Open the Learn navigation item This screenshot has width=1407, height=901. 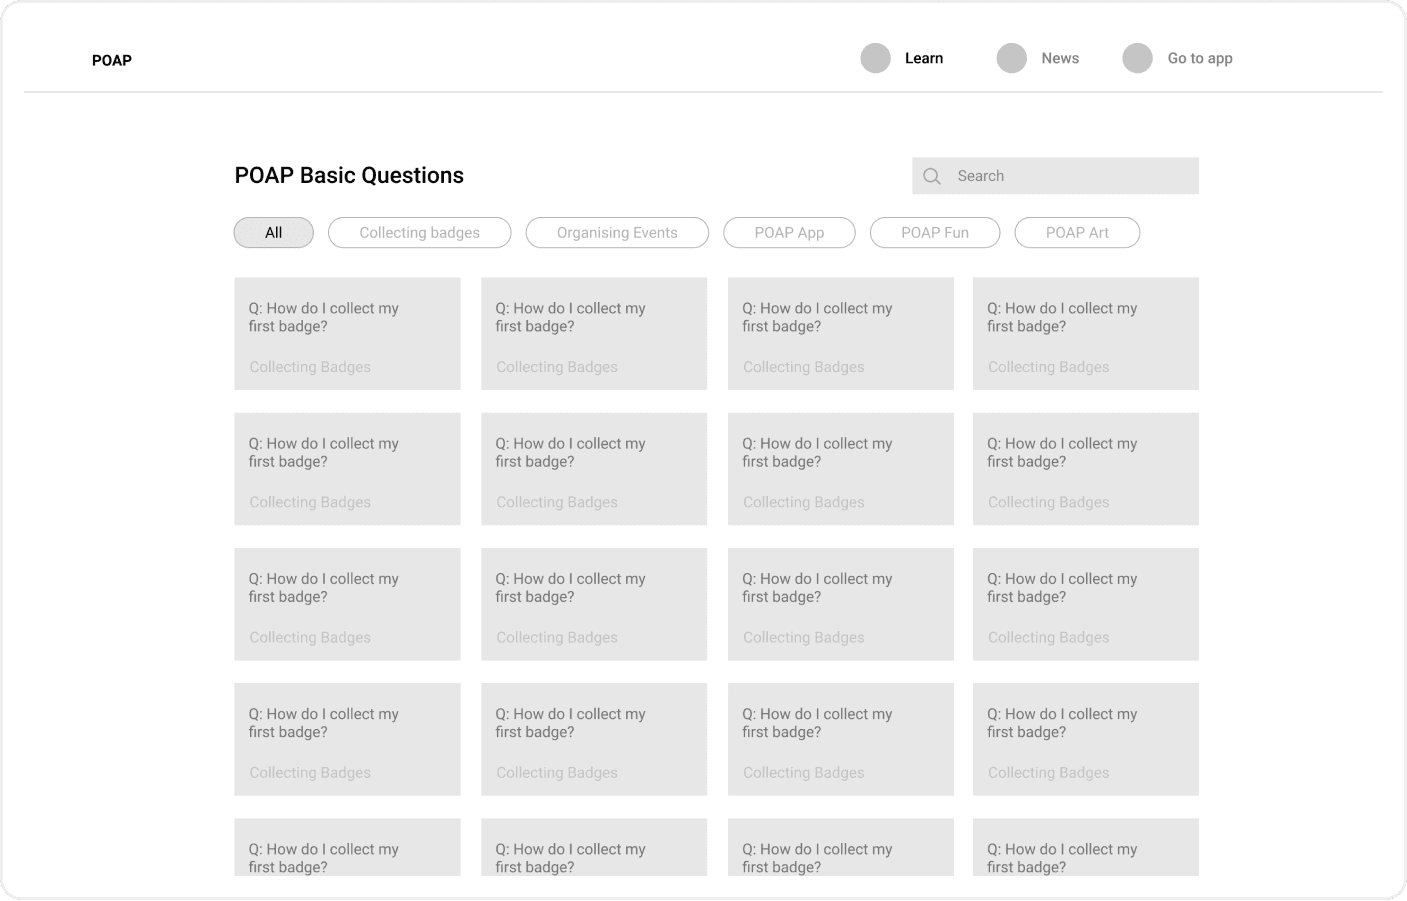pyautogui.click(x=924, y=58)
